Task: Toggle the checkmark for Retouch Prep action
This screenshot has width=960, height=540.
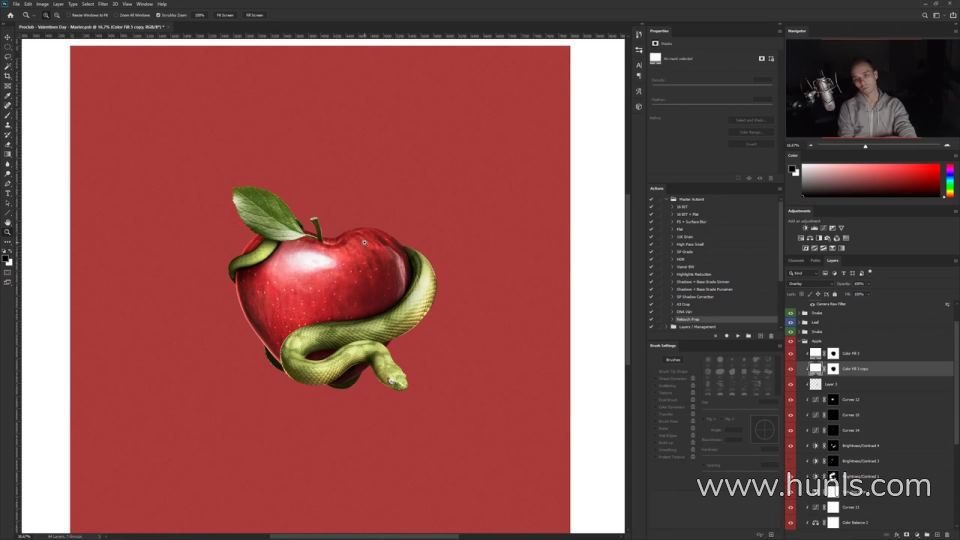Action: pos(651,320)
